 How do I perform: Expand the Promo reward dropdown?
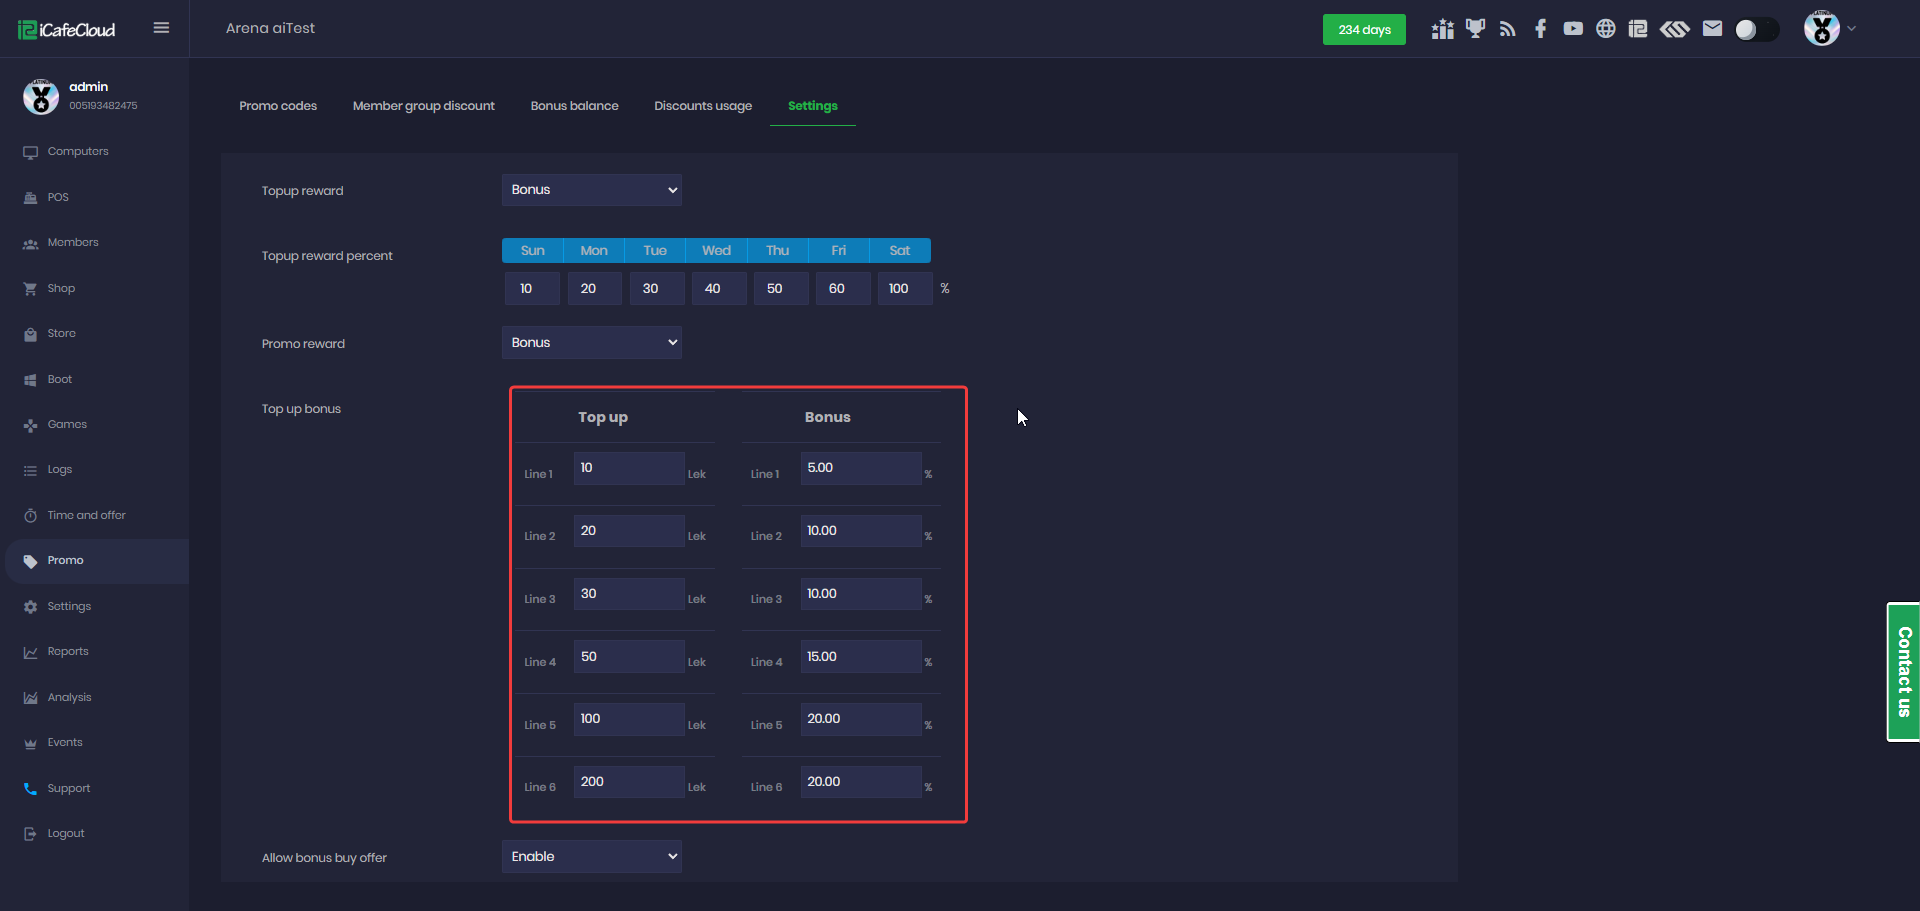pos(591,343)
